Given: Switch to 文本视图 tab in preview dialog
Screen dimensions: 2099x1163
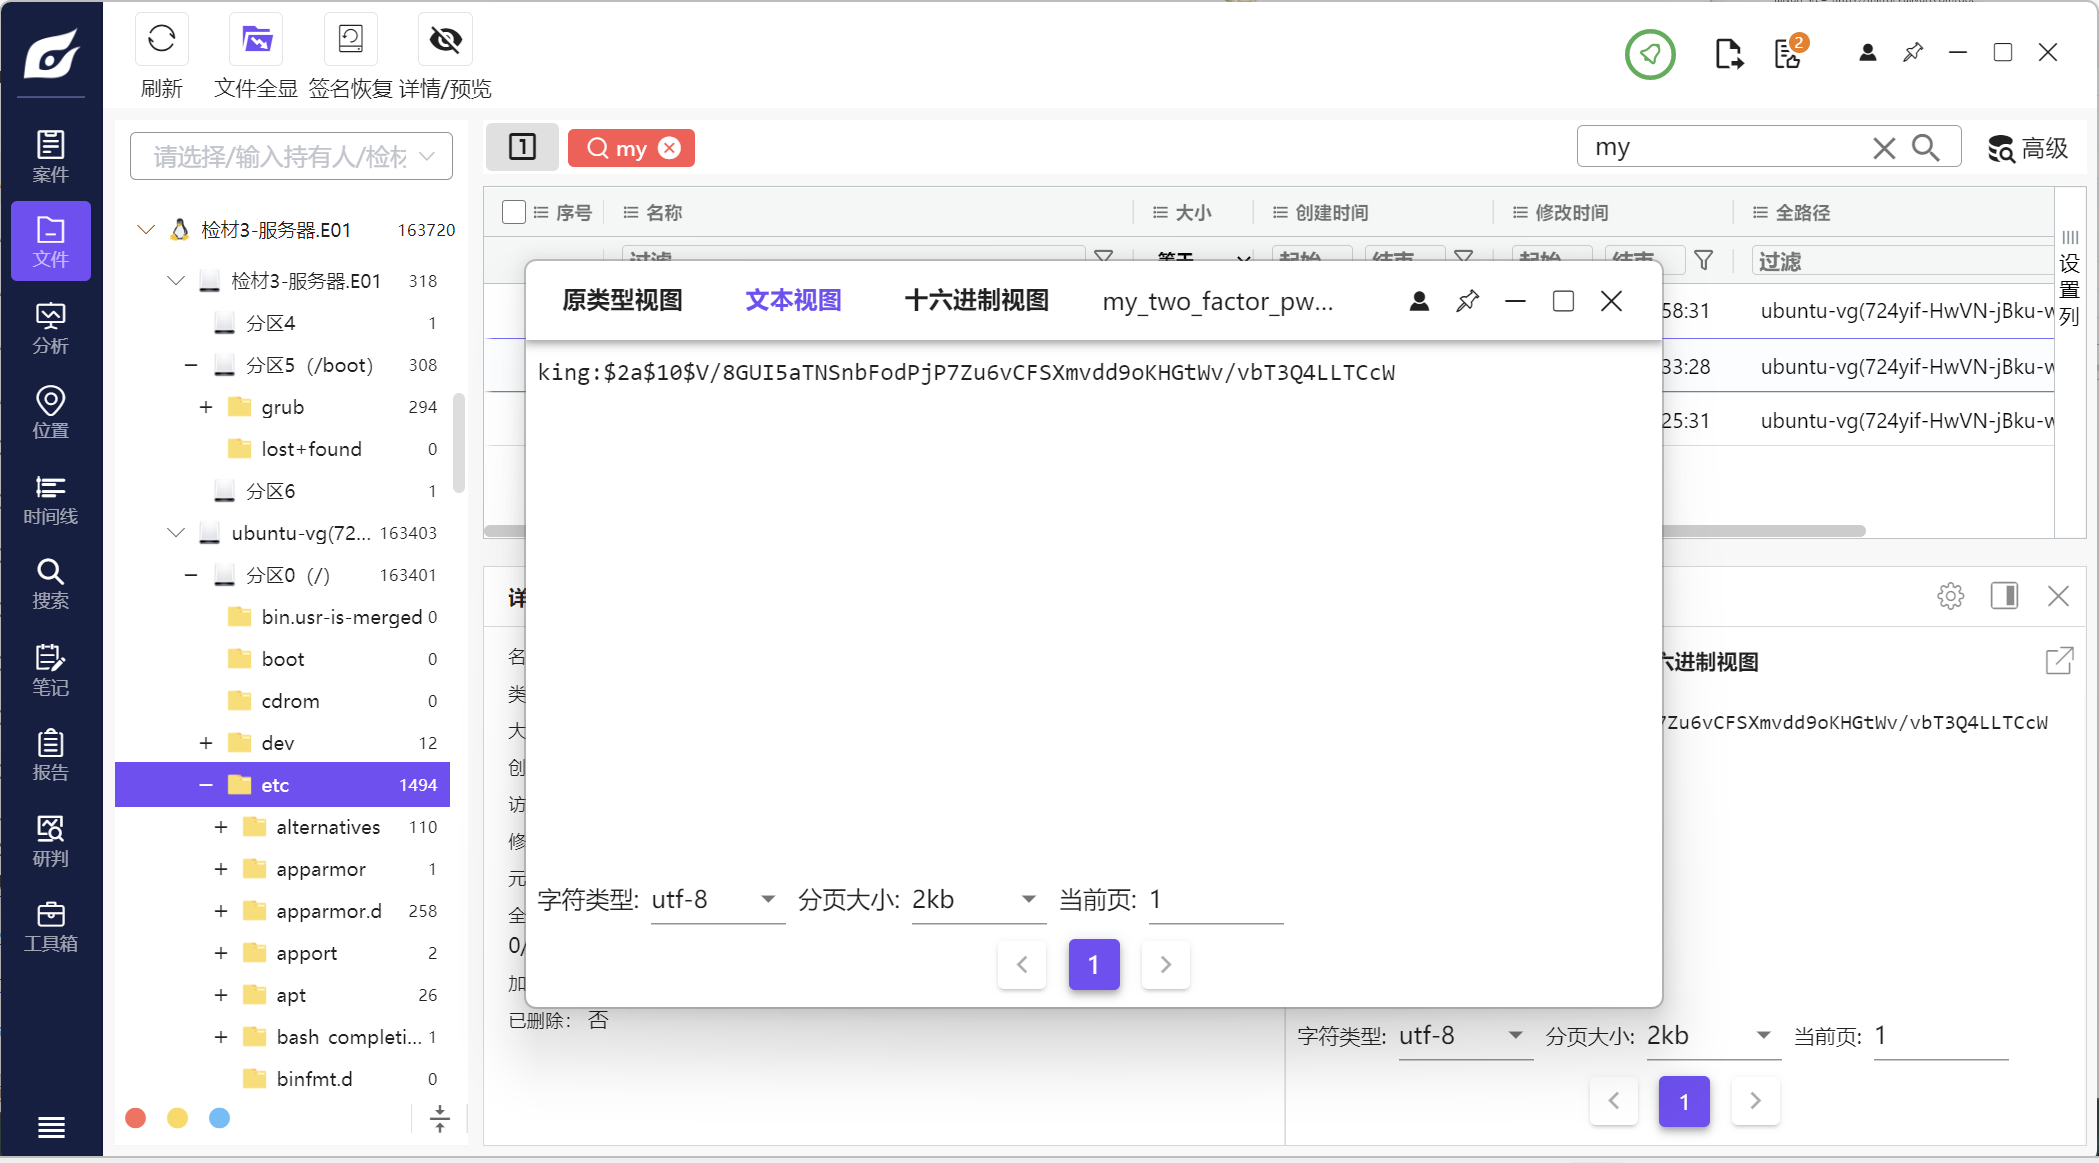Looking at the screenshot, I should (793, 301).
